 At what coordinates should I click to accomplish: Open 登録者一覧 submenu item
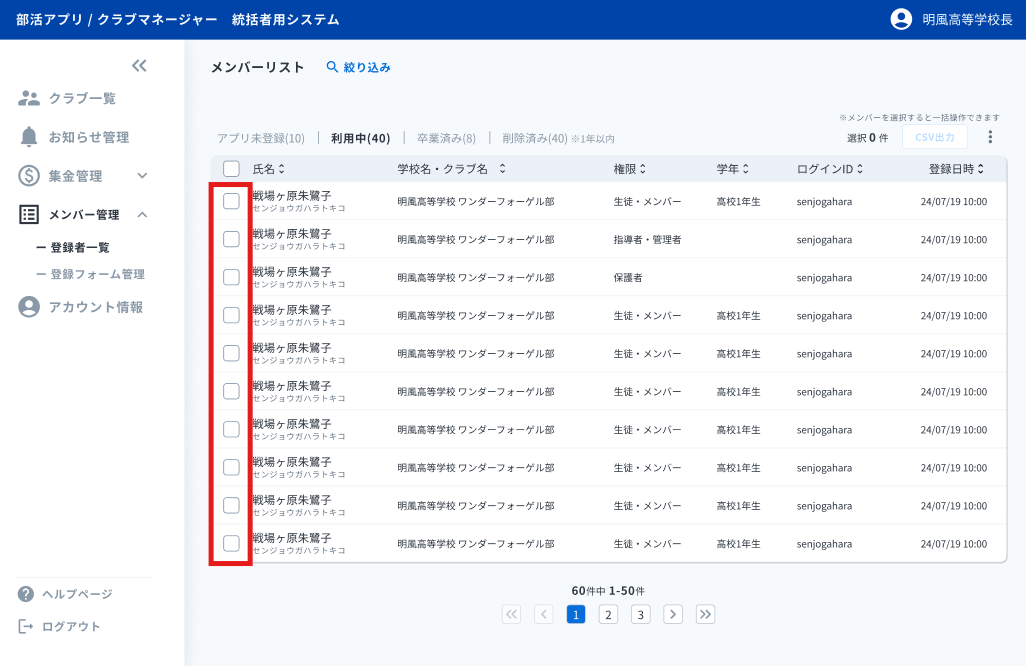80,247
